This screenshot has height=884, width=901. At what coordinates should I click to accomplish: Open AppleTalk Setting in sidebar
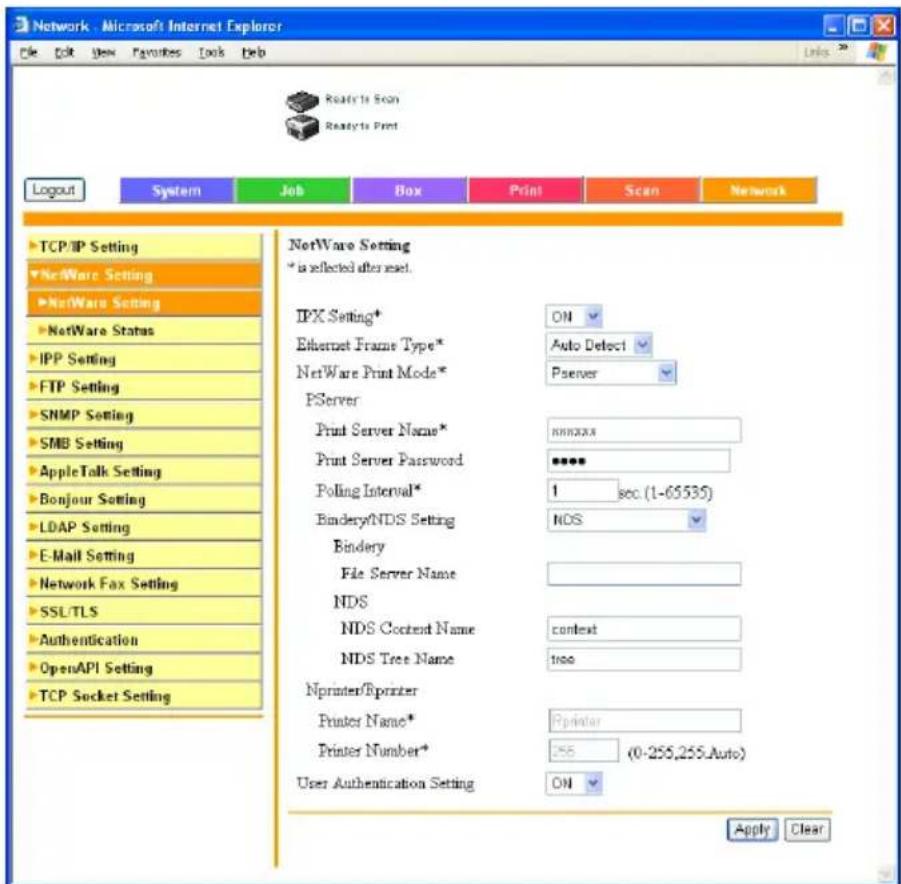pos(144,471)
